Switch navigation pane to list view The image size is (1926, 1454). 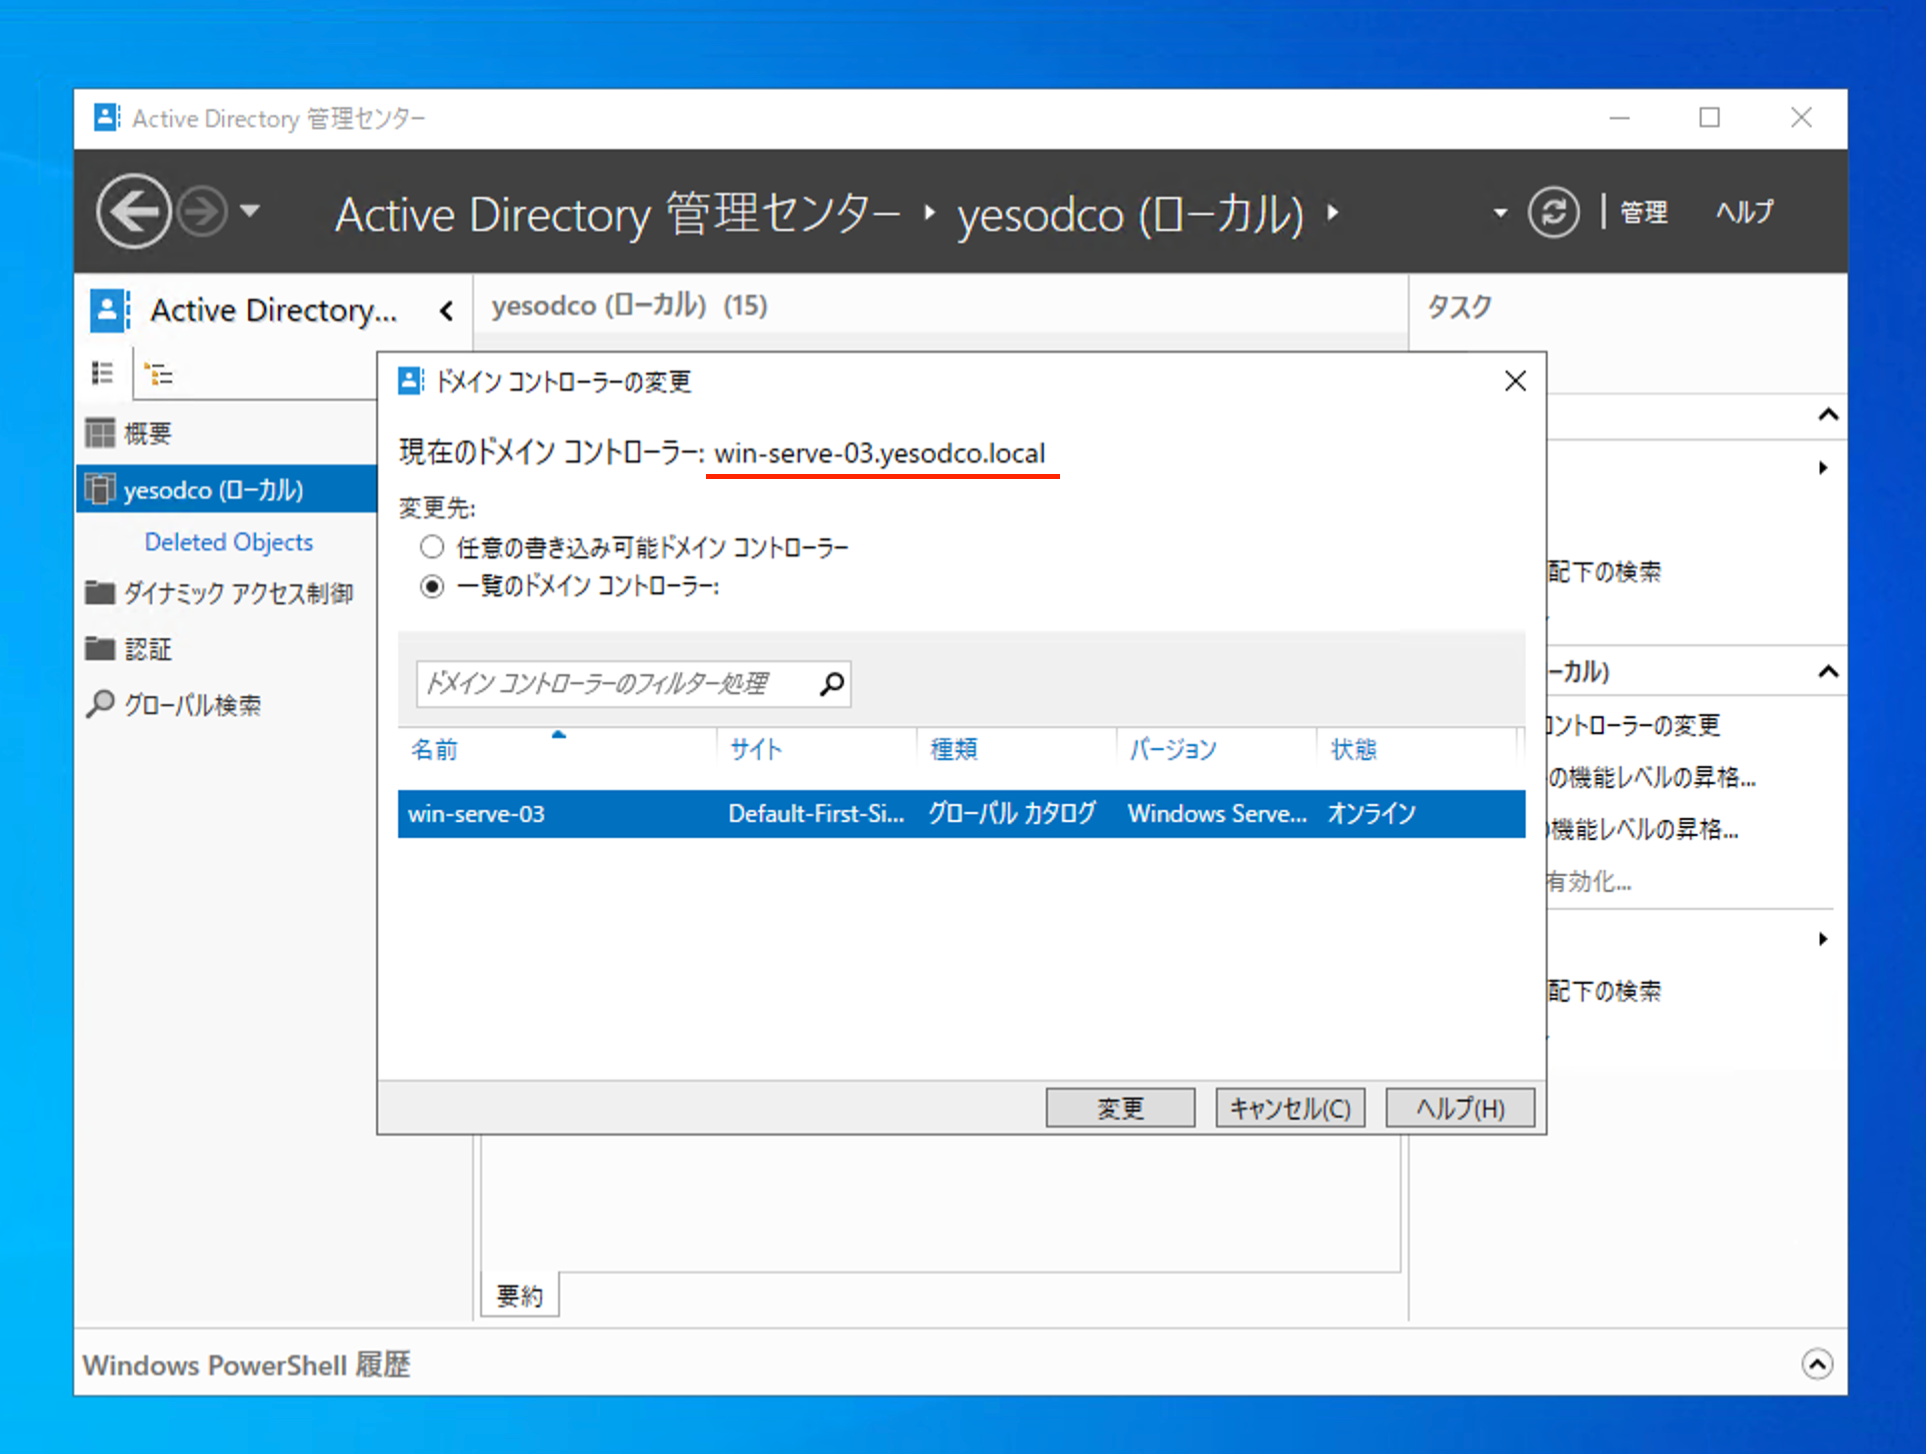tap(102, 374)
